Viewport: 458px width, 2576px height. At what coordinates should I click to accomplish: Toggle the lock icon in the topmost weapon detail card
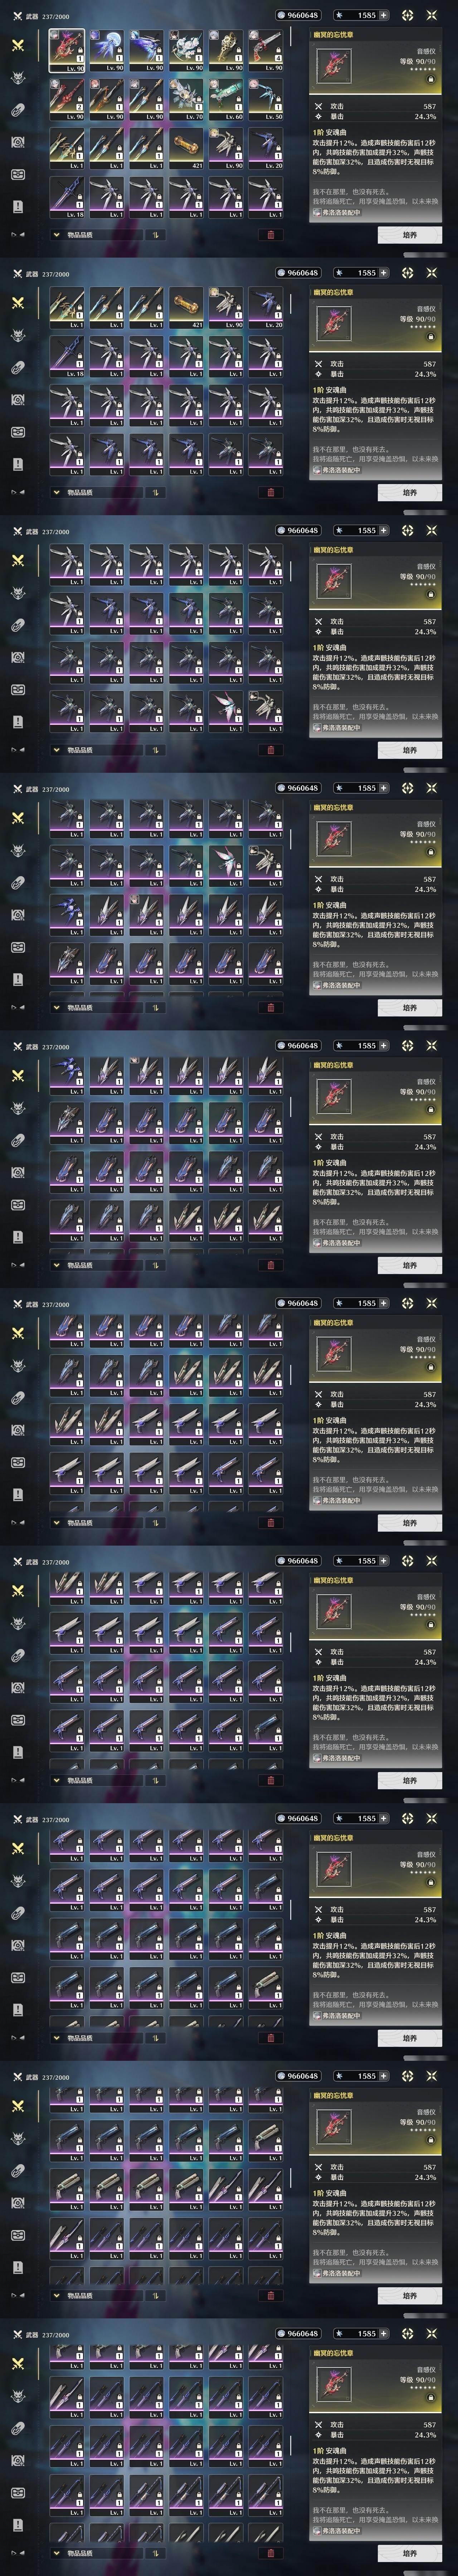tap(430, 79)
